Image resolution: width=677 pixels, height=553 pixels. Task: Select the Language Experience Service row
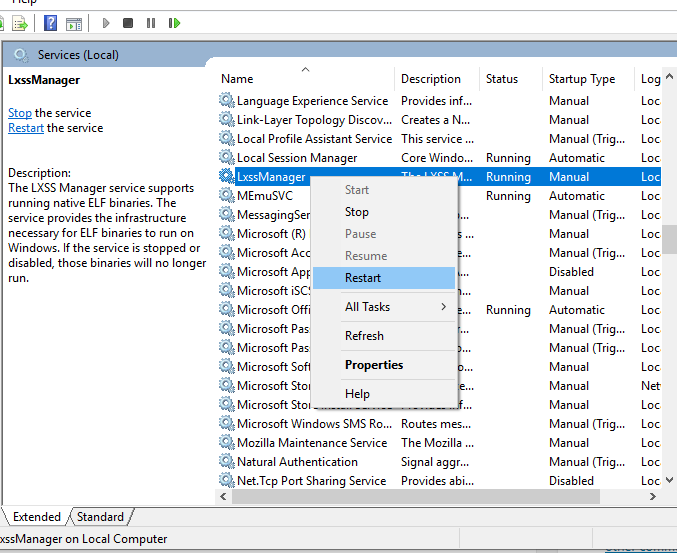(x=439, y=101)
